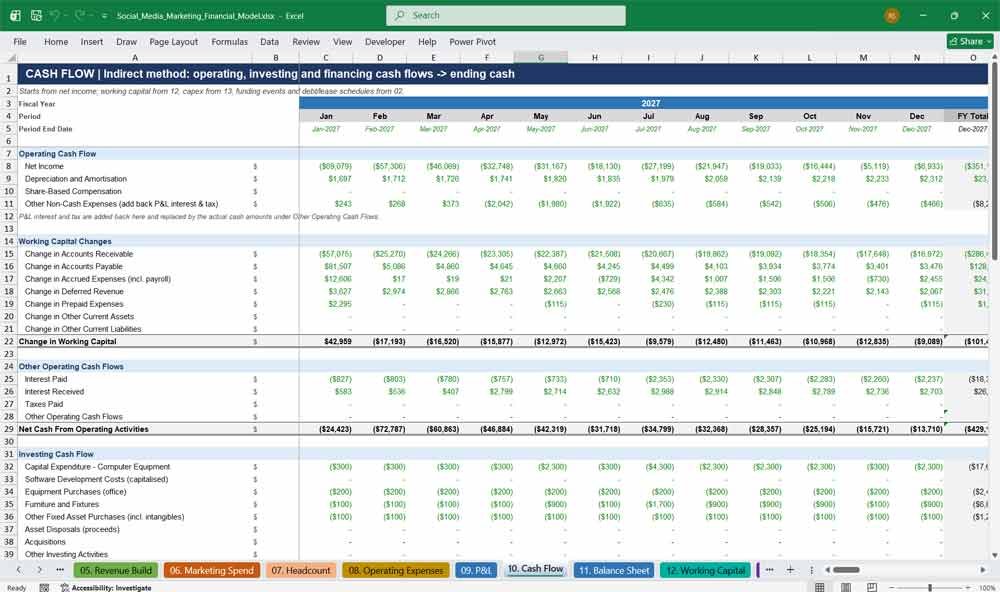Click the Investing Cash Flow section label
This screenshot has width=1000, height=592.
[56, 454]
